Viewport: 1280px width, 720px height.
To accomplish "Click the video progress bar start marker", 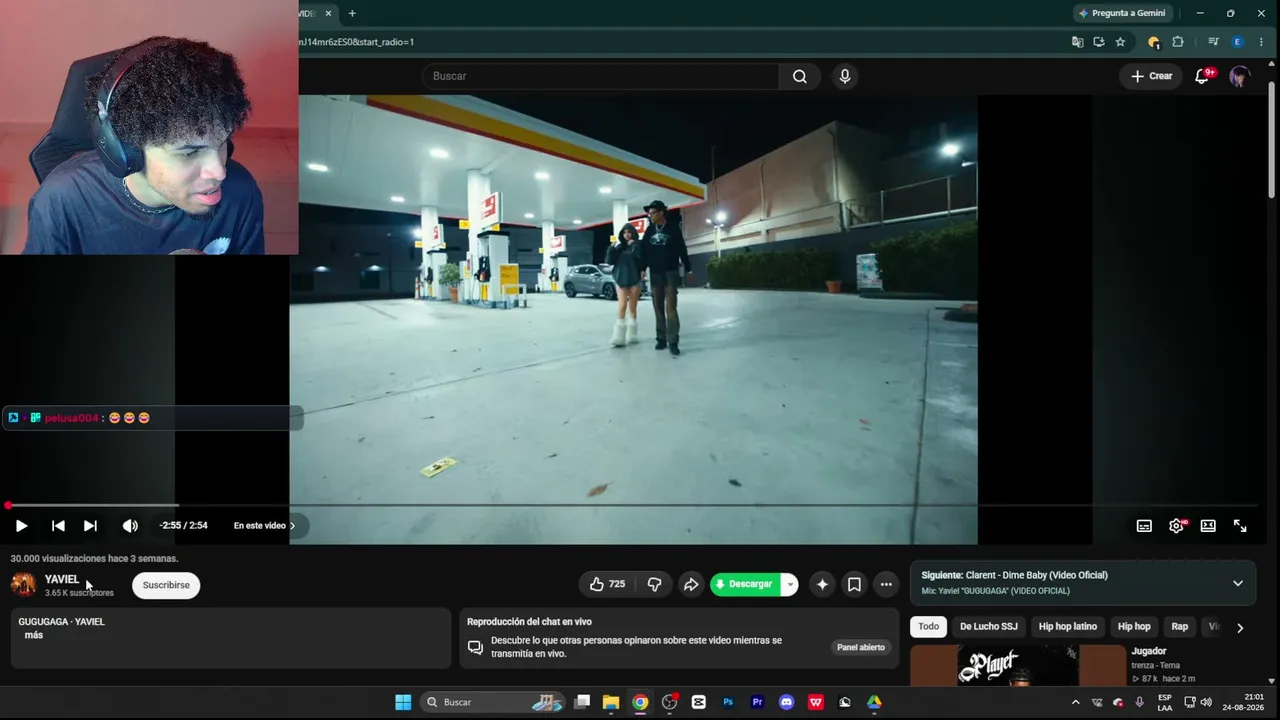I will pos(8,506).
